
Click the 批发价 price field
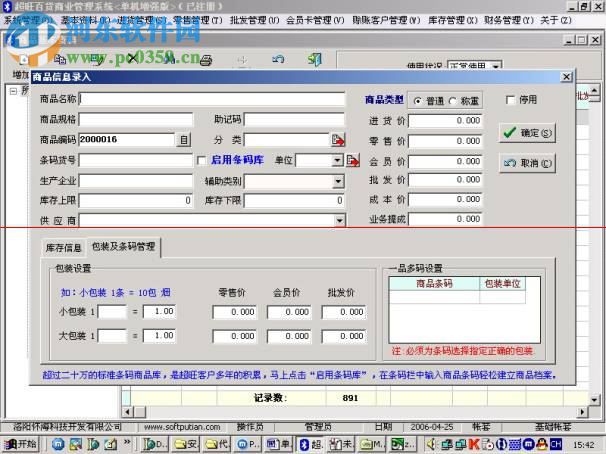[445, 180]
